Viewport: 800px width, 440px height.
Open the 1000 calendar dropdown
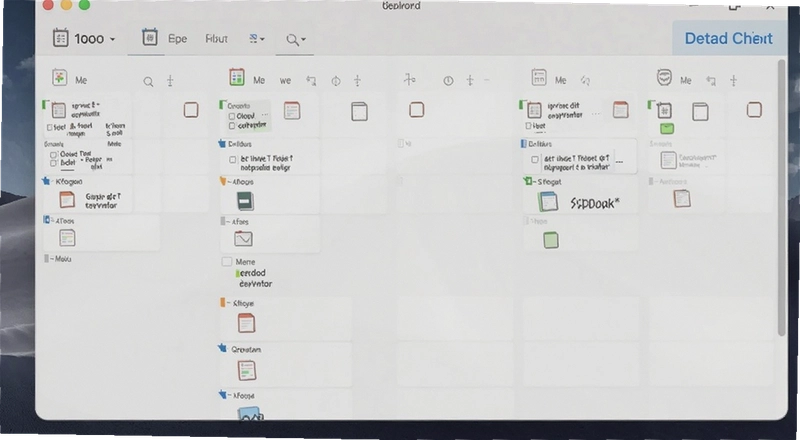(x=84, y=39)
